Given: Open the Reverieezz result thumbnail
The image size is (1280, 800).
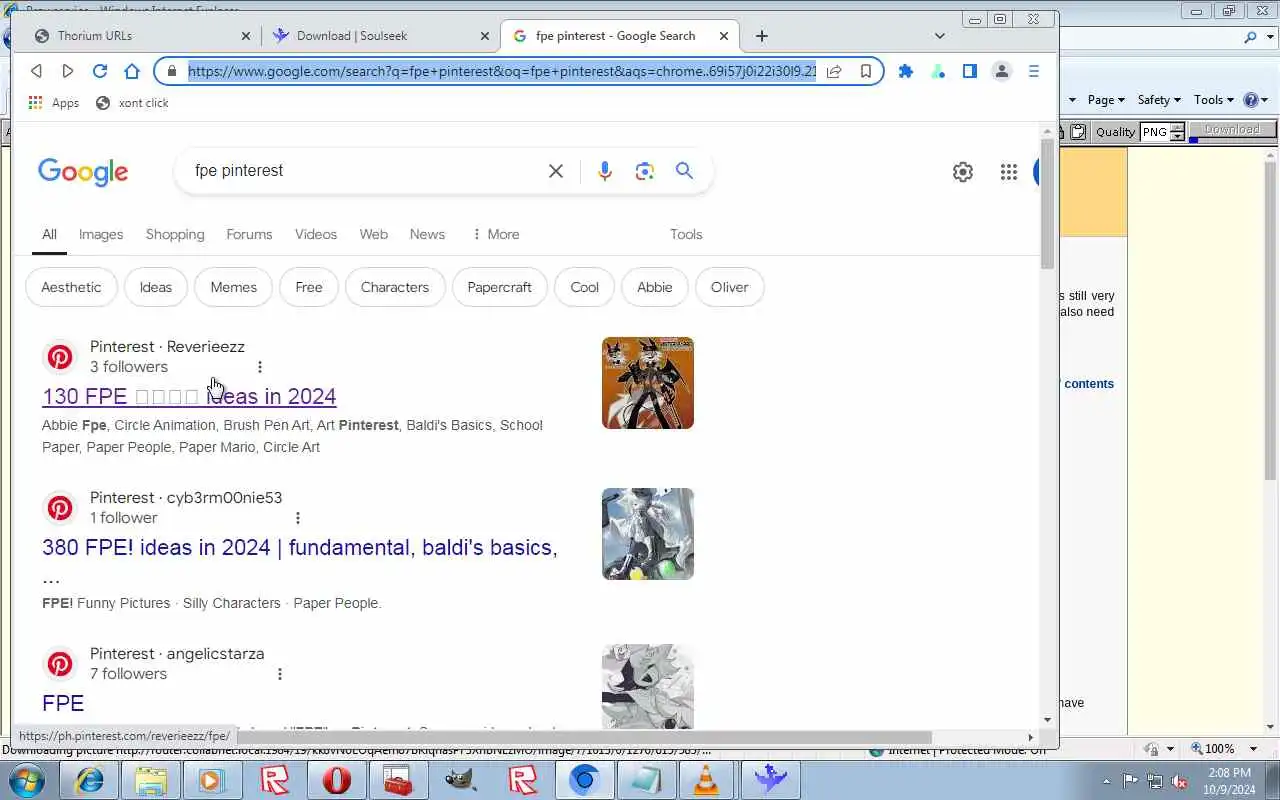Looking at the screenshot, I should pos(648,383).
